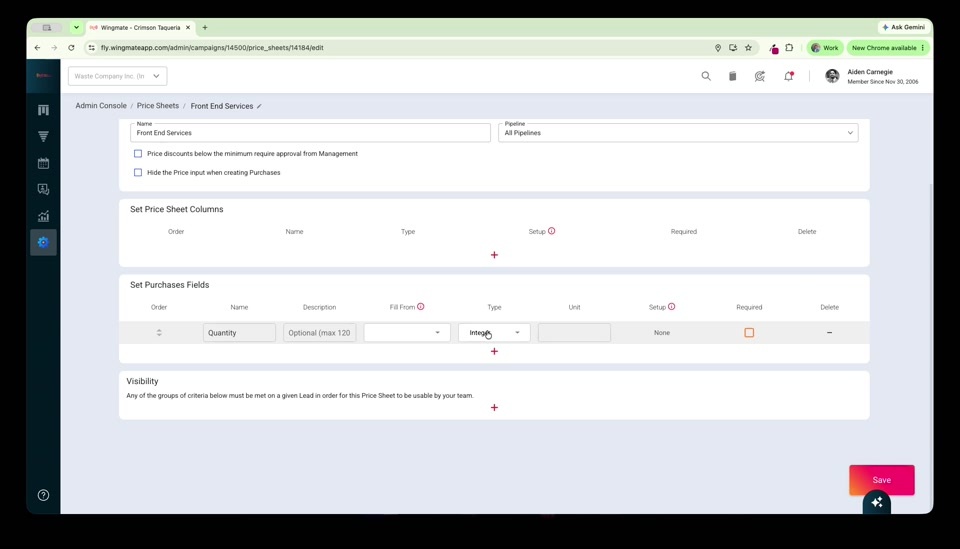The width and height of the screenshot is (960, 549).
Task: Add a Visibility criteria group with plus
Action: [x=494, y=408]
